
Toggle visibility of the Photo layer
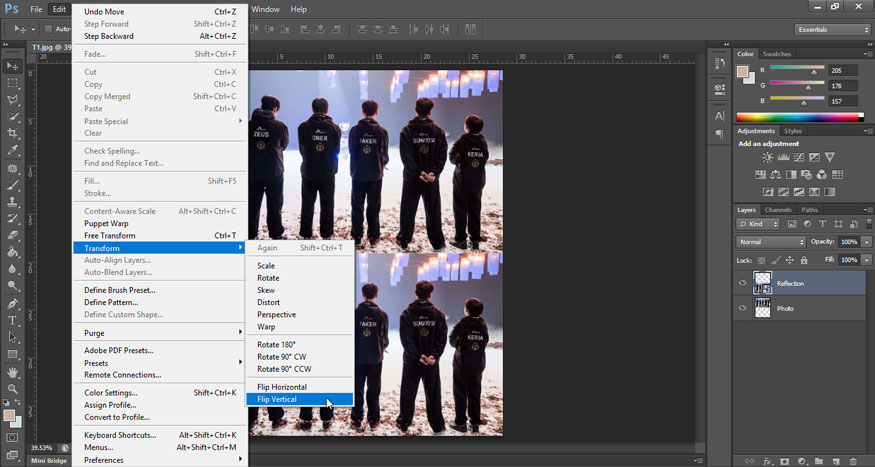[742, 308]
